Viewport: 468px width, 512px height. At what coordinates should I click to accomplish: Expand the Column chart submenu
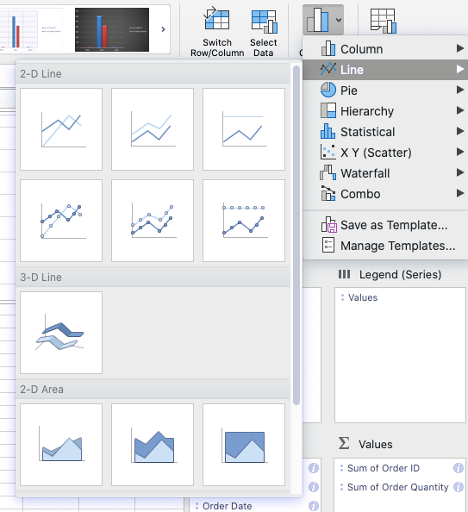coord(386,49)
